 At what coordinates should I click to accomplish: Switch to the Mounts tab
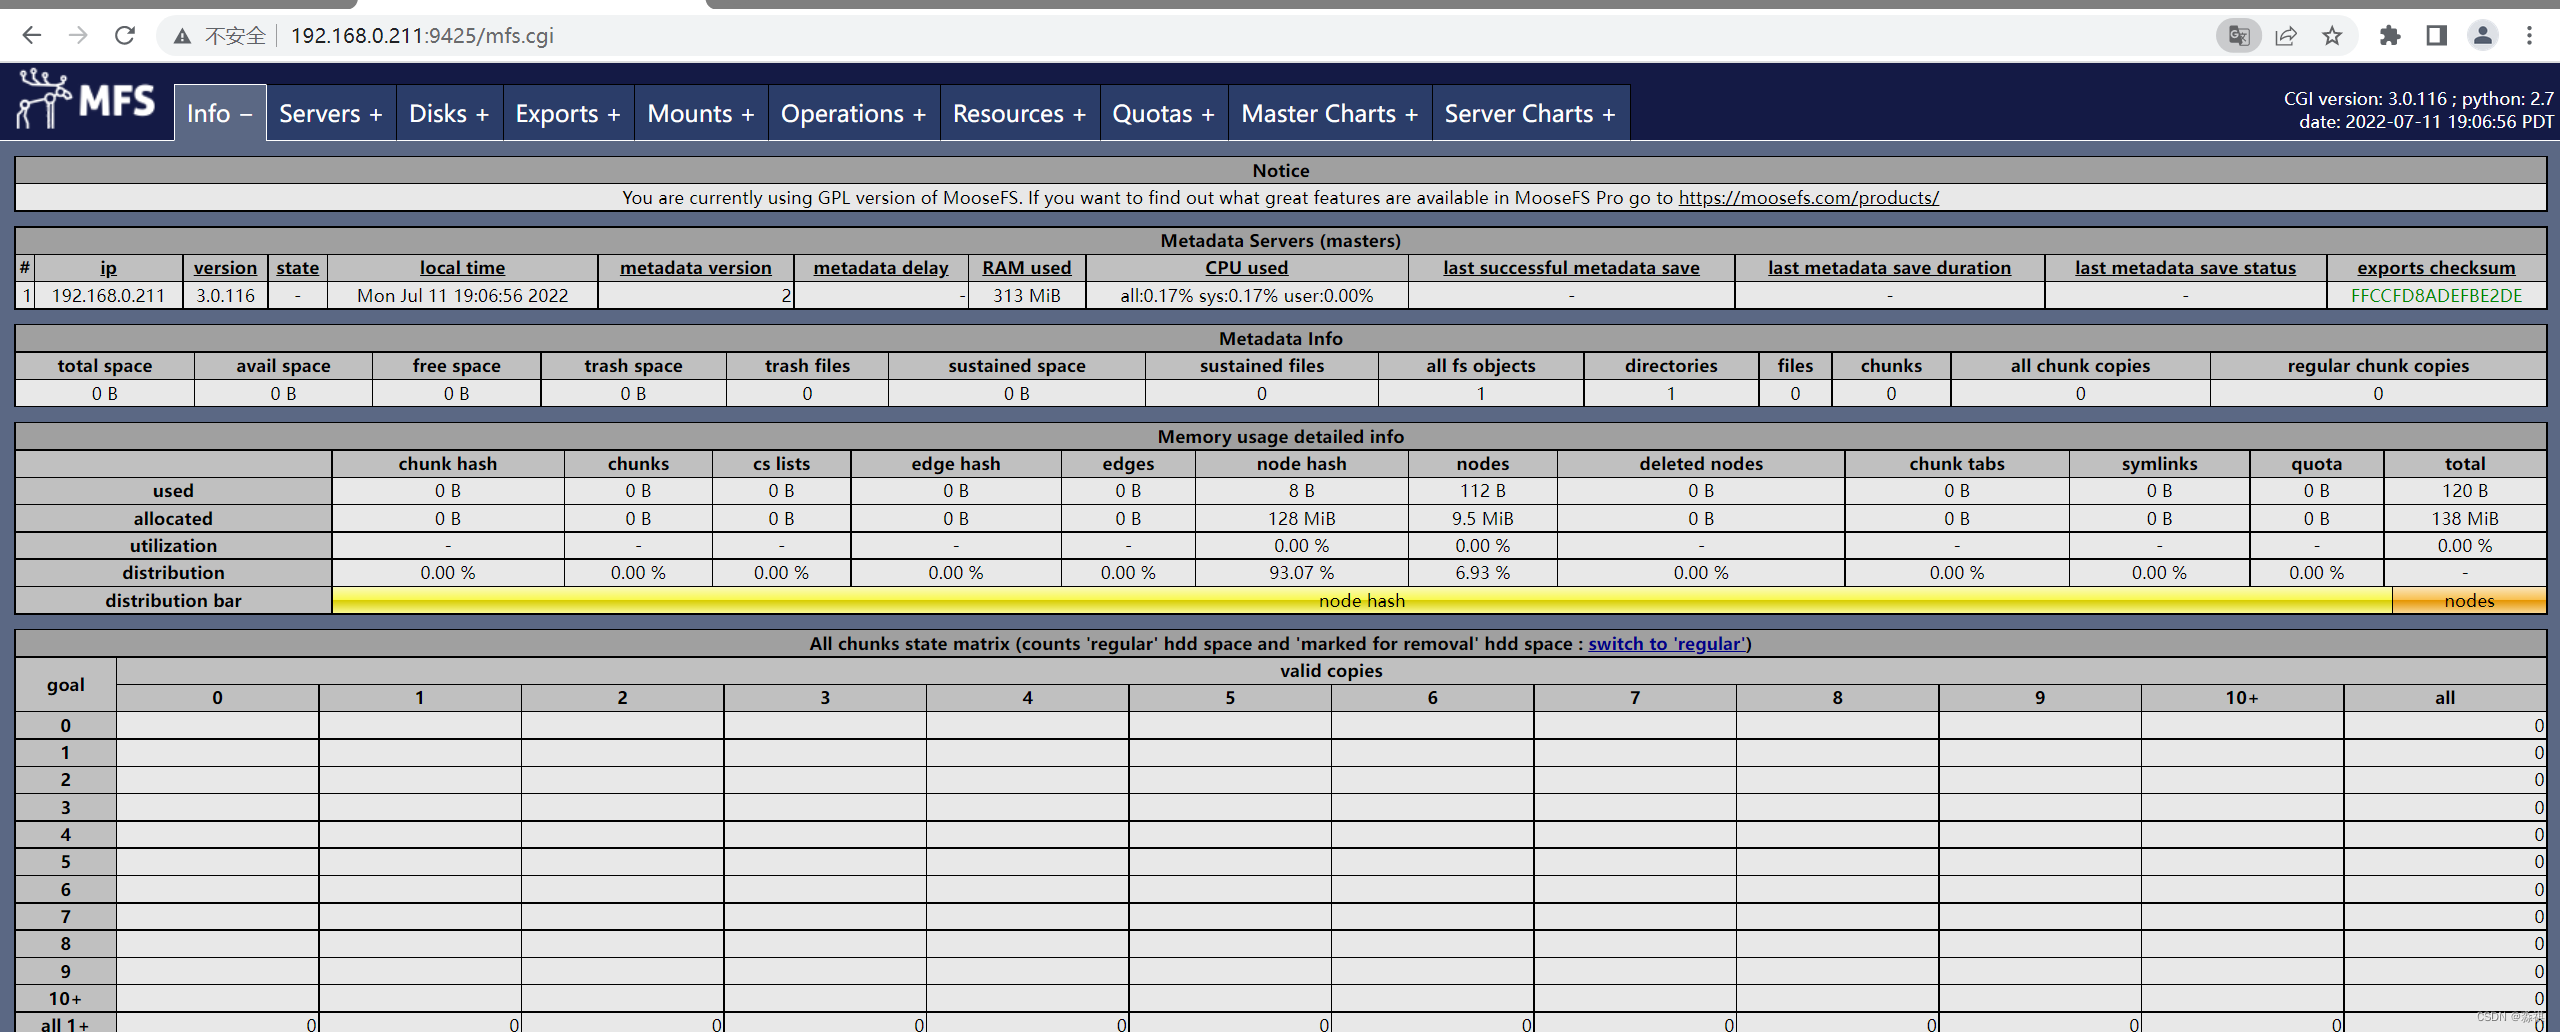(701, 113)
